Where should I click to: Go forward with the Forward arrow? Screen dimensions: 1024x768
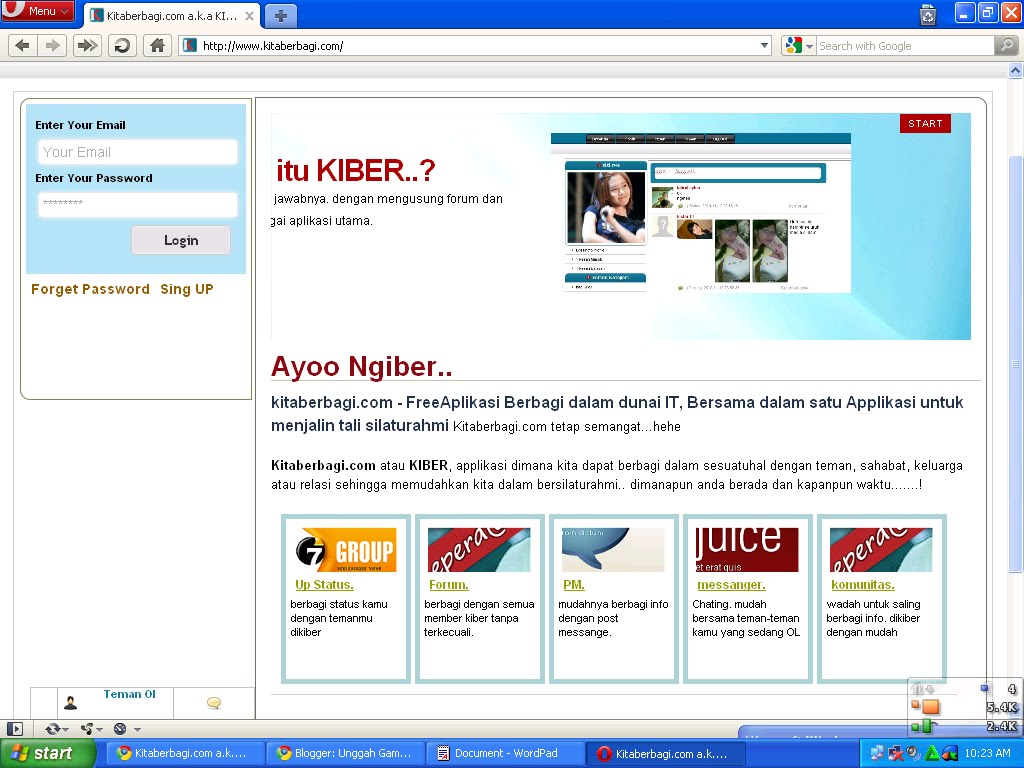(x=52, y=45)
